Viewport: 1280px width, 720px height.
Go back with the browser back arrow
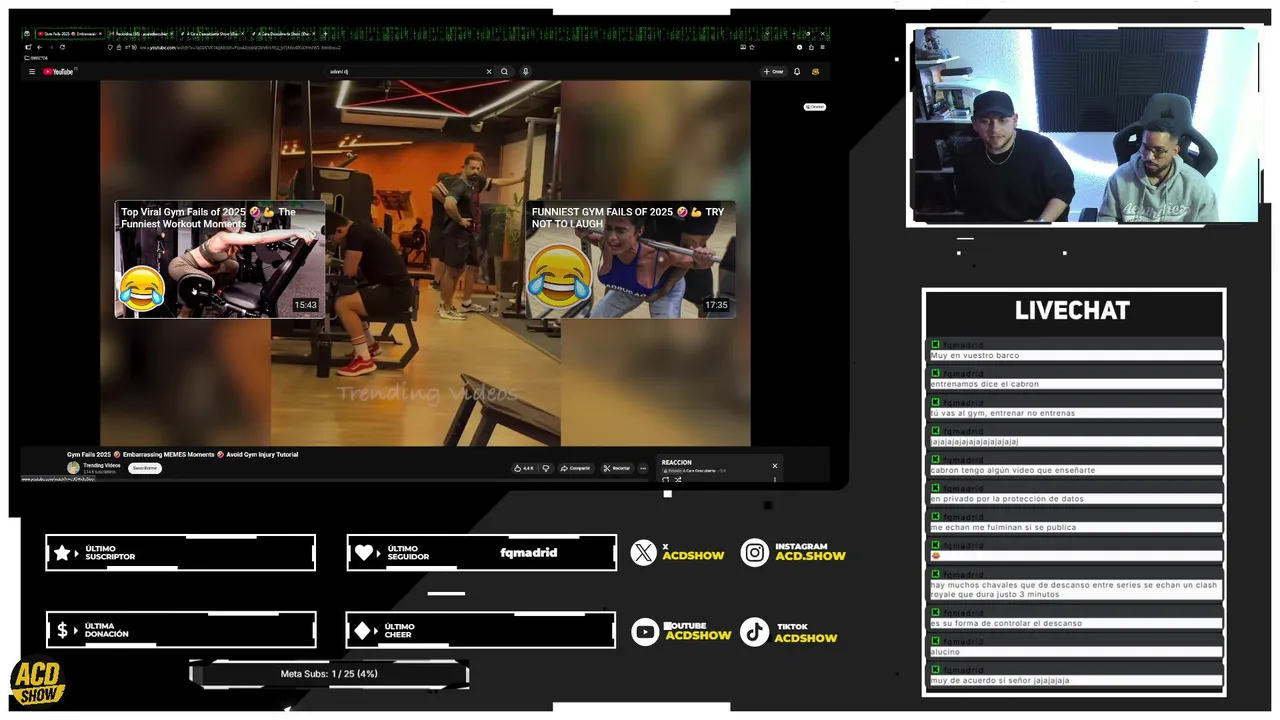pyautogui.click(x=39, y=47)
